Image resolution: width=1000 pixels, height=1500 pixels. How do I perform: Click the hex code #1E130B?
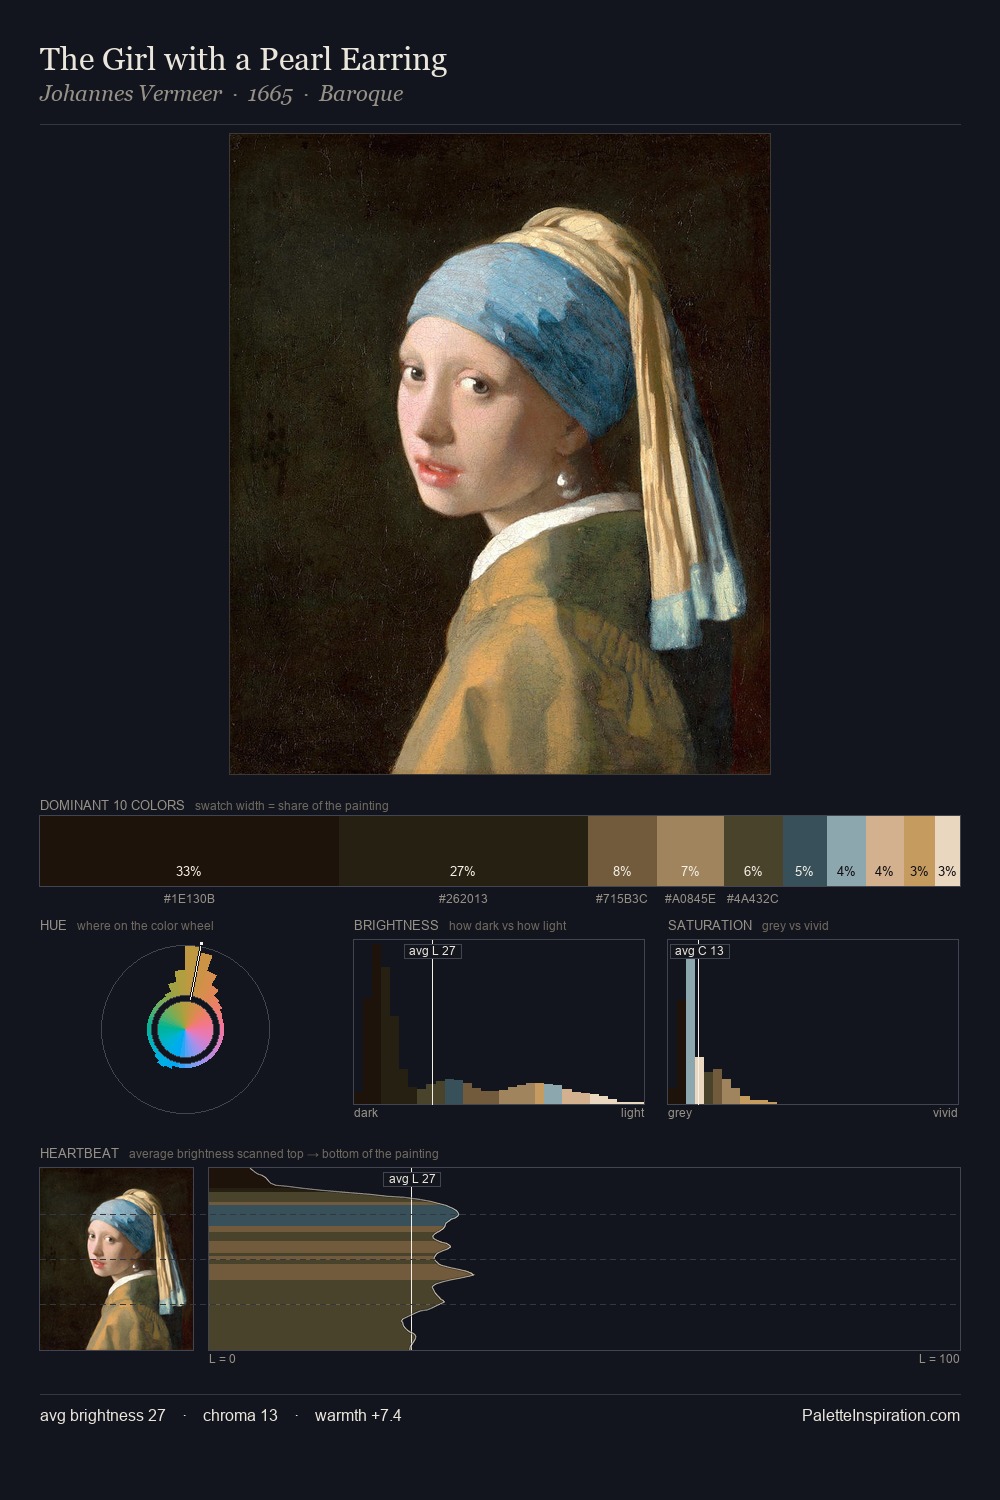(189, 899)
